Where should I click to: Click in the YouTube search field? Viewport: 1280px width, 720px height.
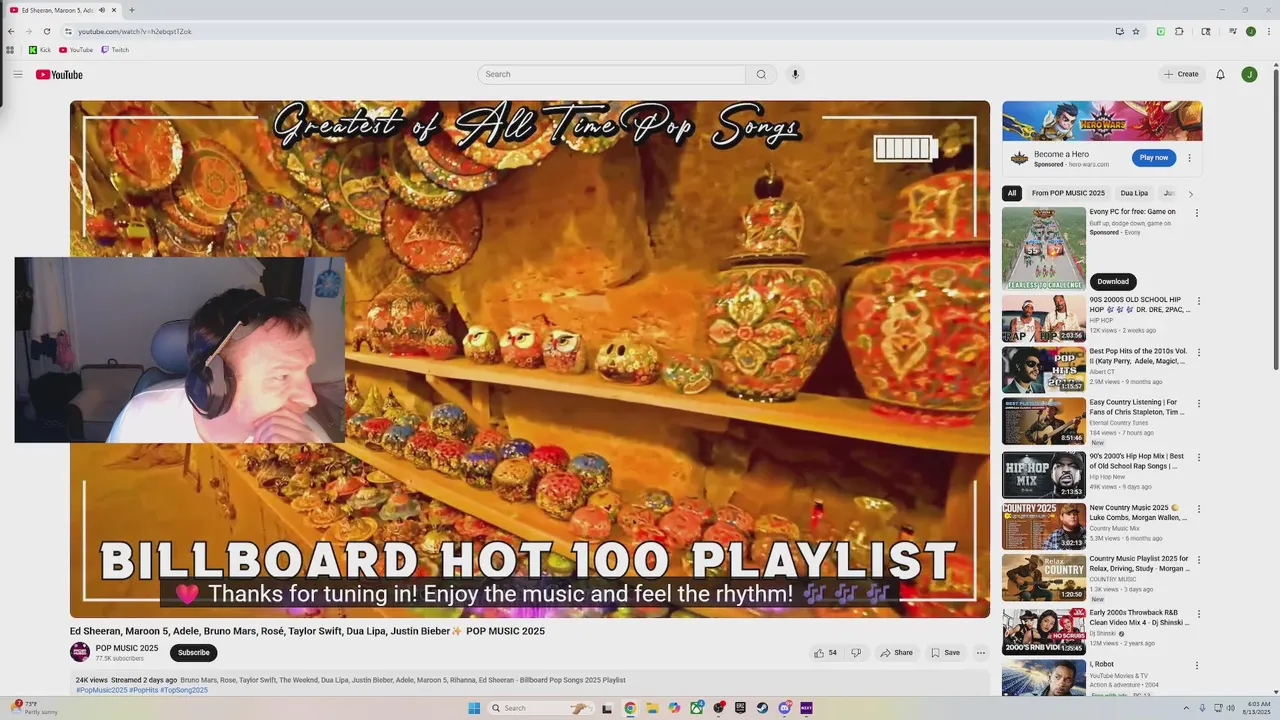point(612,74)
